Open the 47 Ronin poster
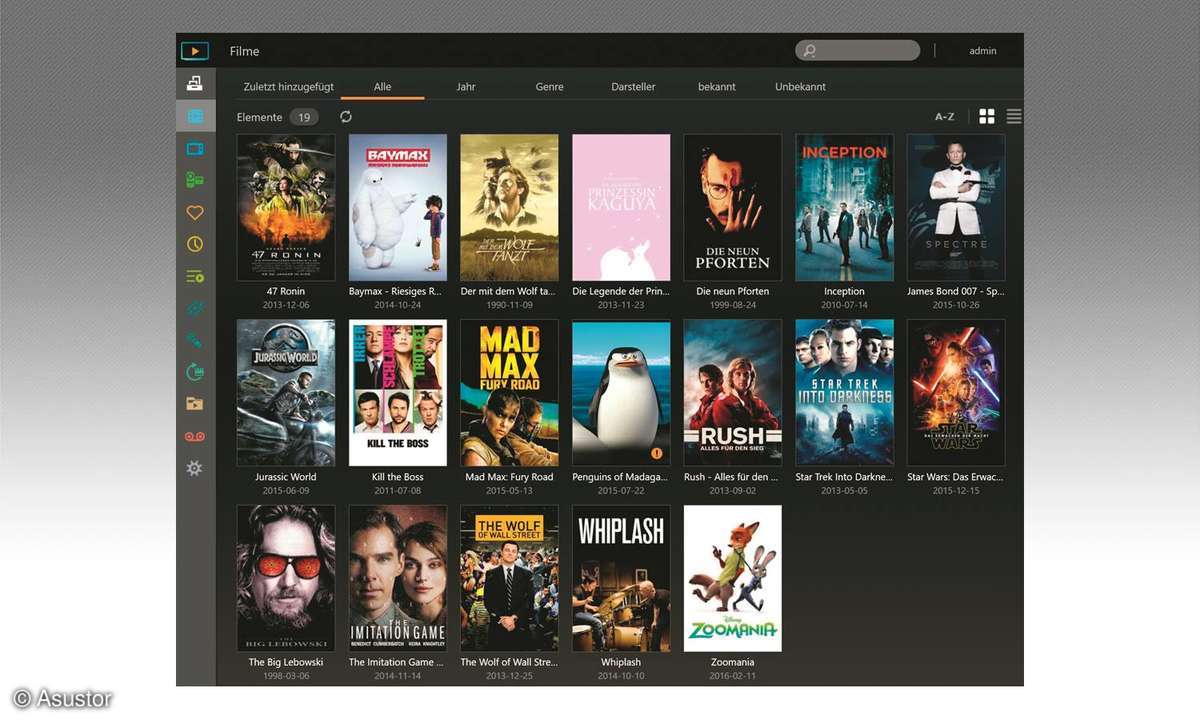 pyautogui.click(x=286, y=207)
